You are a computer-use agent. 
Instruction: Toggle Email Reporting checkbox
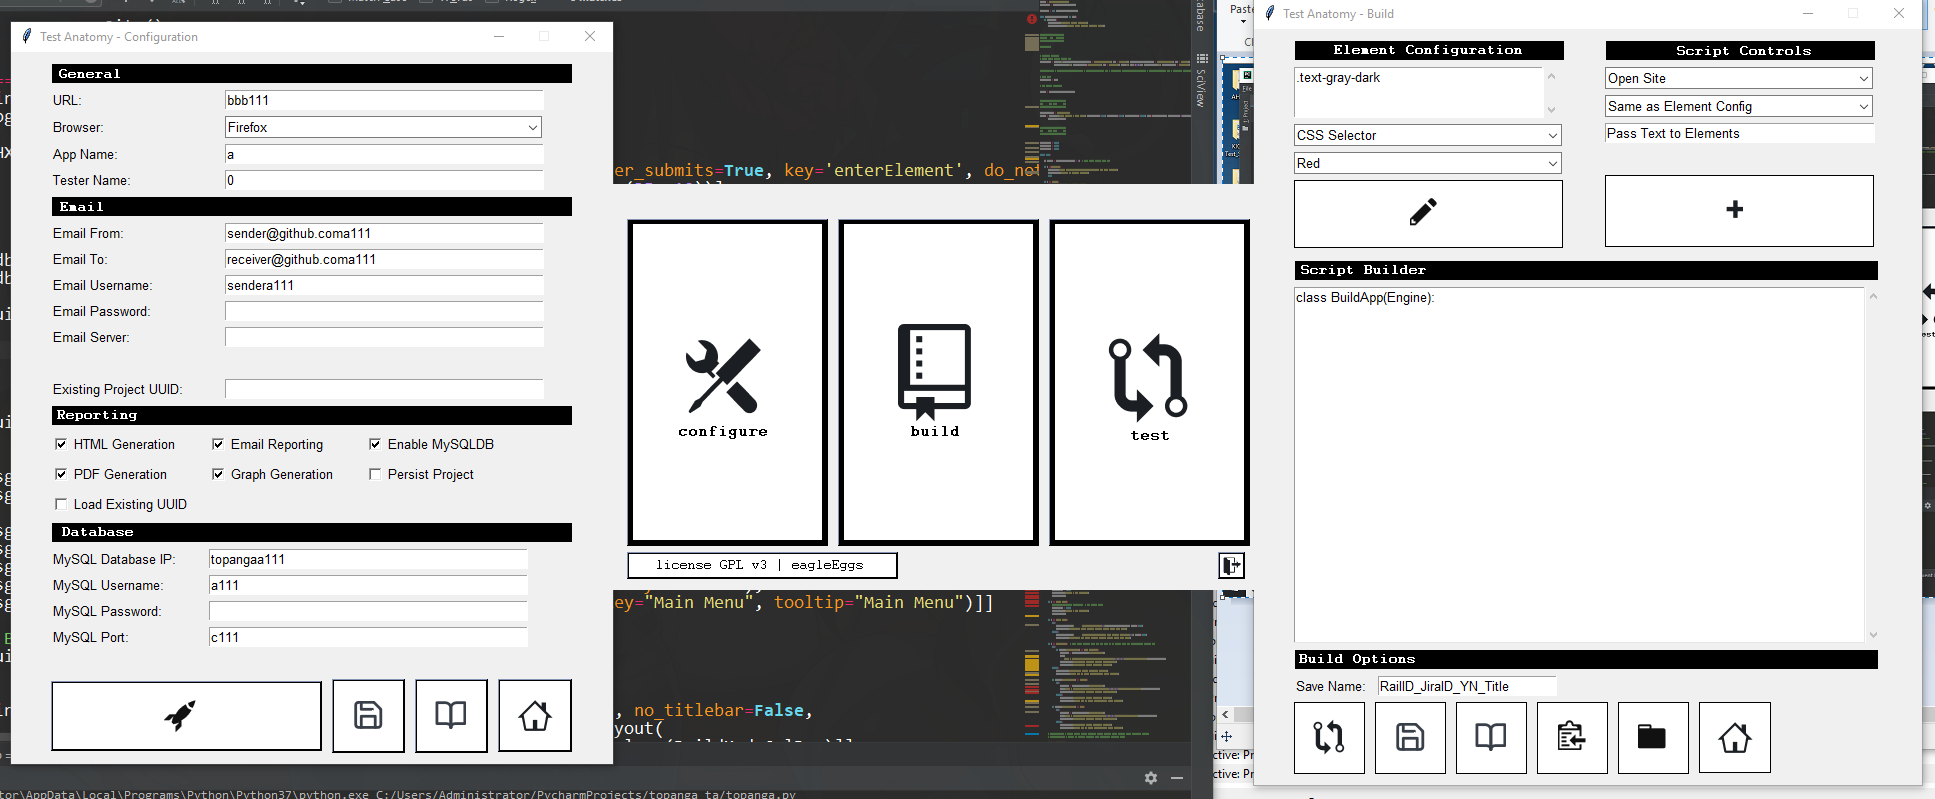click(218, 444)
